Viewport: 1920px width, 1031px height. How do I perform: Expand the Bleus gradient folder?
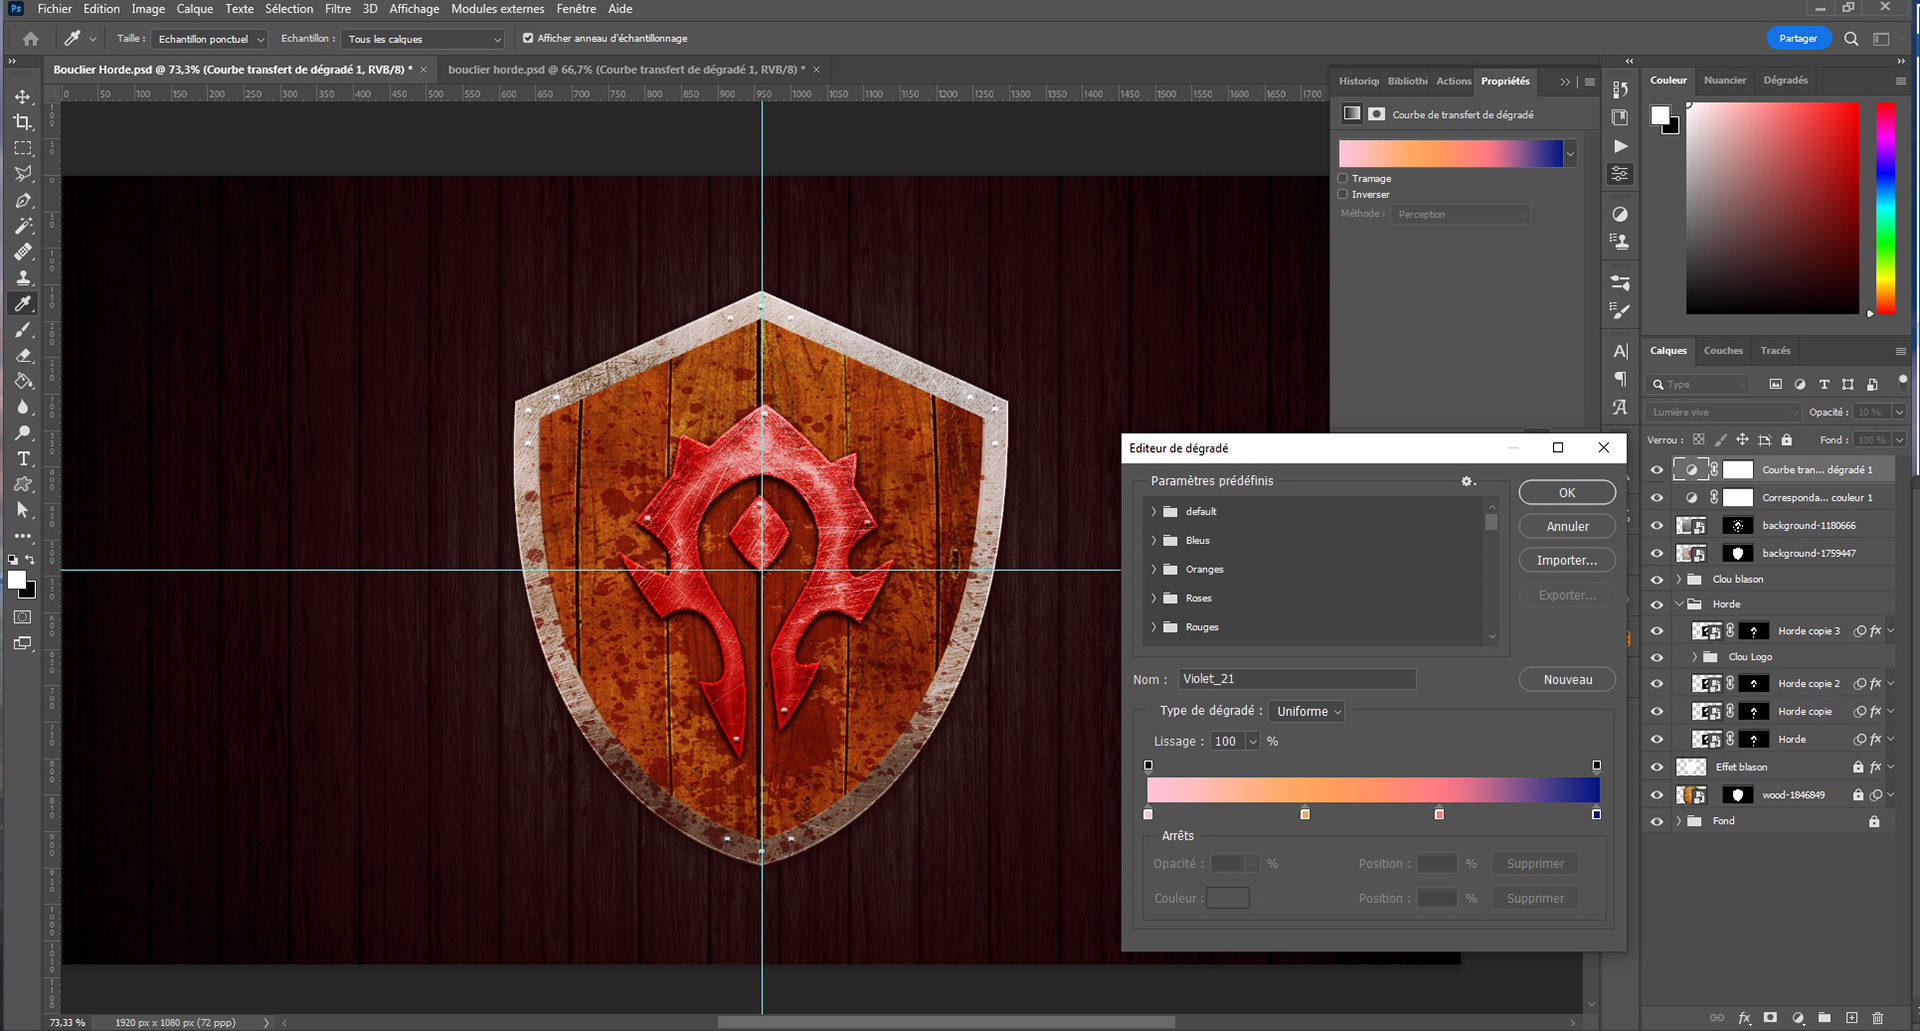pyautogui.click(x=1153, y=541)
